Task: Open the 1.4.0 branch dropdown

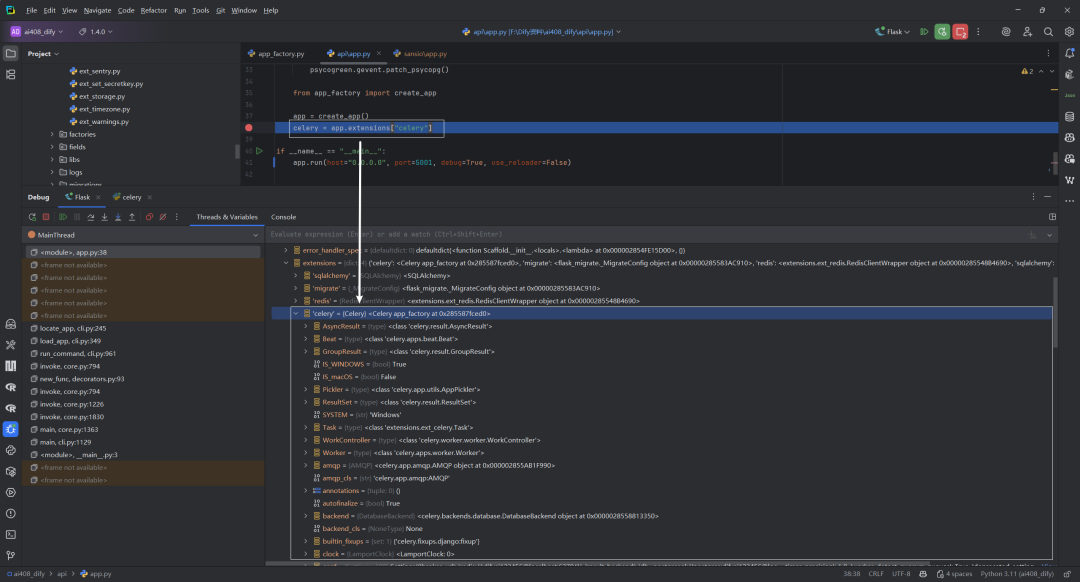Action: pos(96,32)
